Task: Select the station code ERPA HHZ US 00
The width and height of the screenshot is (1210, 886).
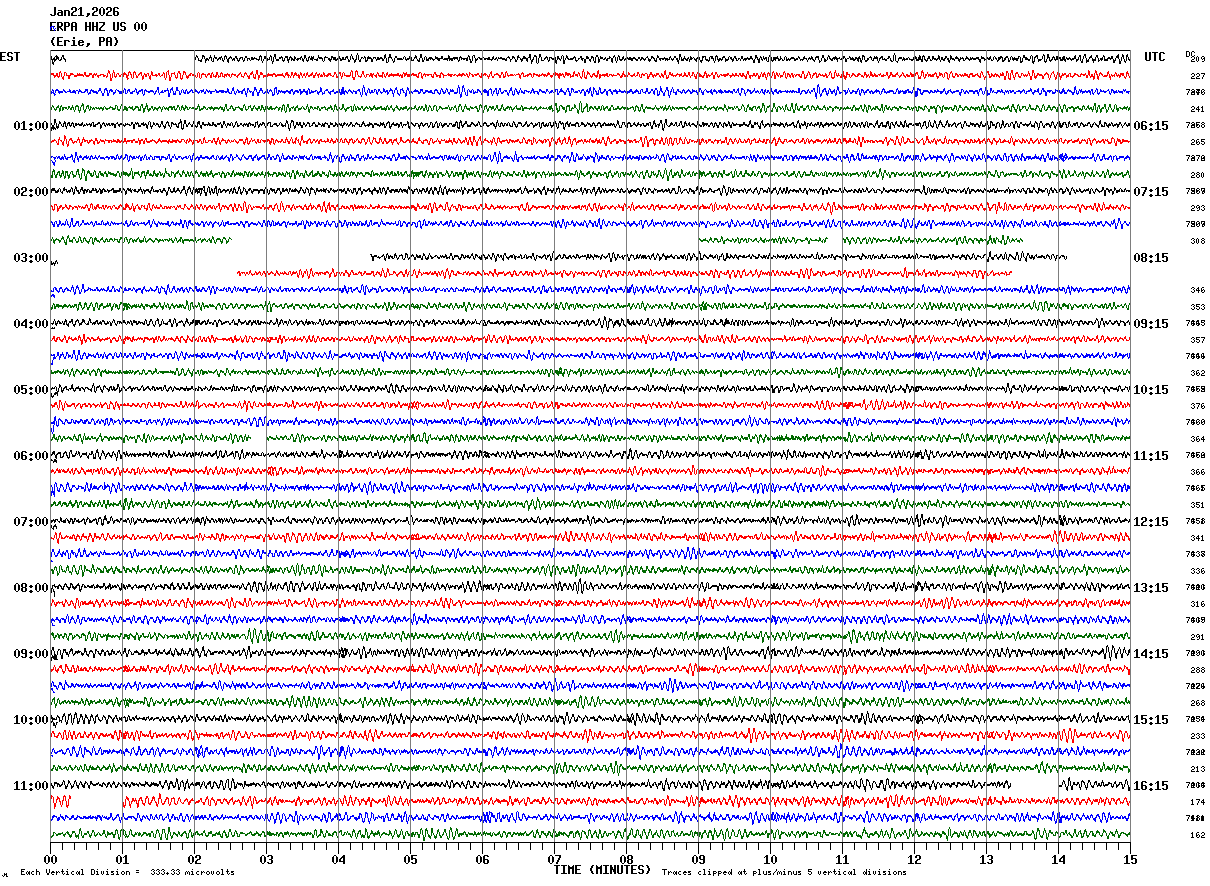Action: tap(98, 27)
